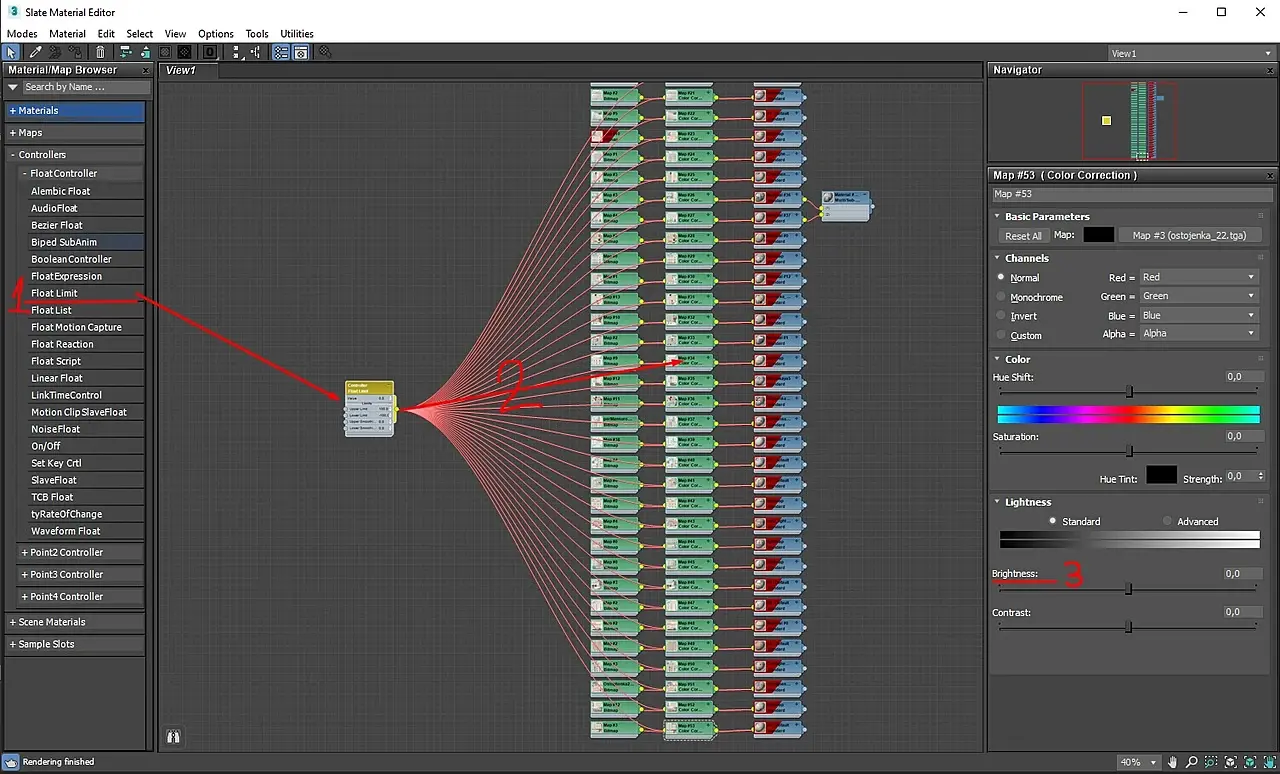This screenshot has height=774, width=1280.
Task: Click the Reset All button
Action: (x=1023, y=236)
